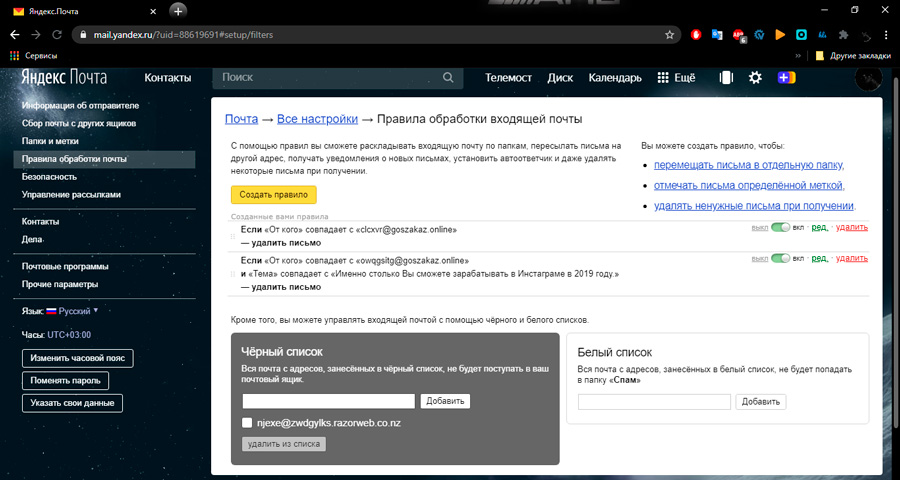Open the Все настройки breadcrumb link
Screen dimensions: 900x480
(x=317, y=119)
